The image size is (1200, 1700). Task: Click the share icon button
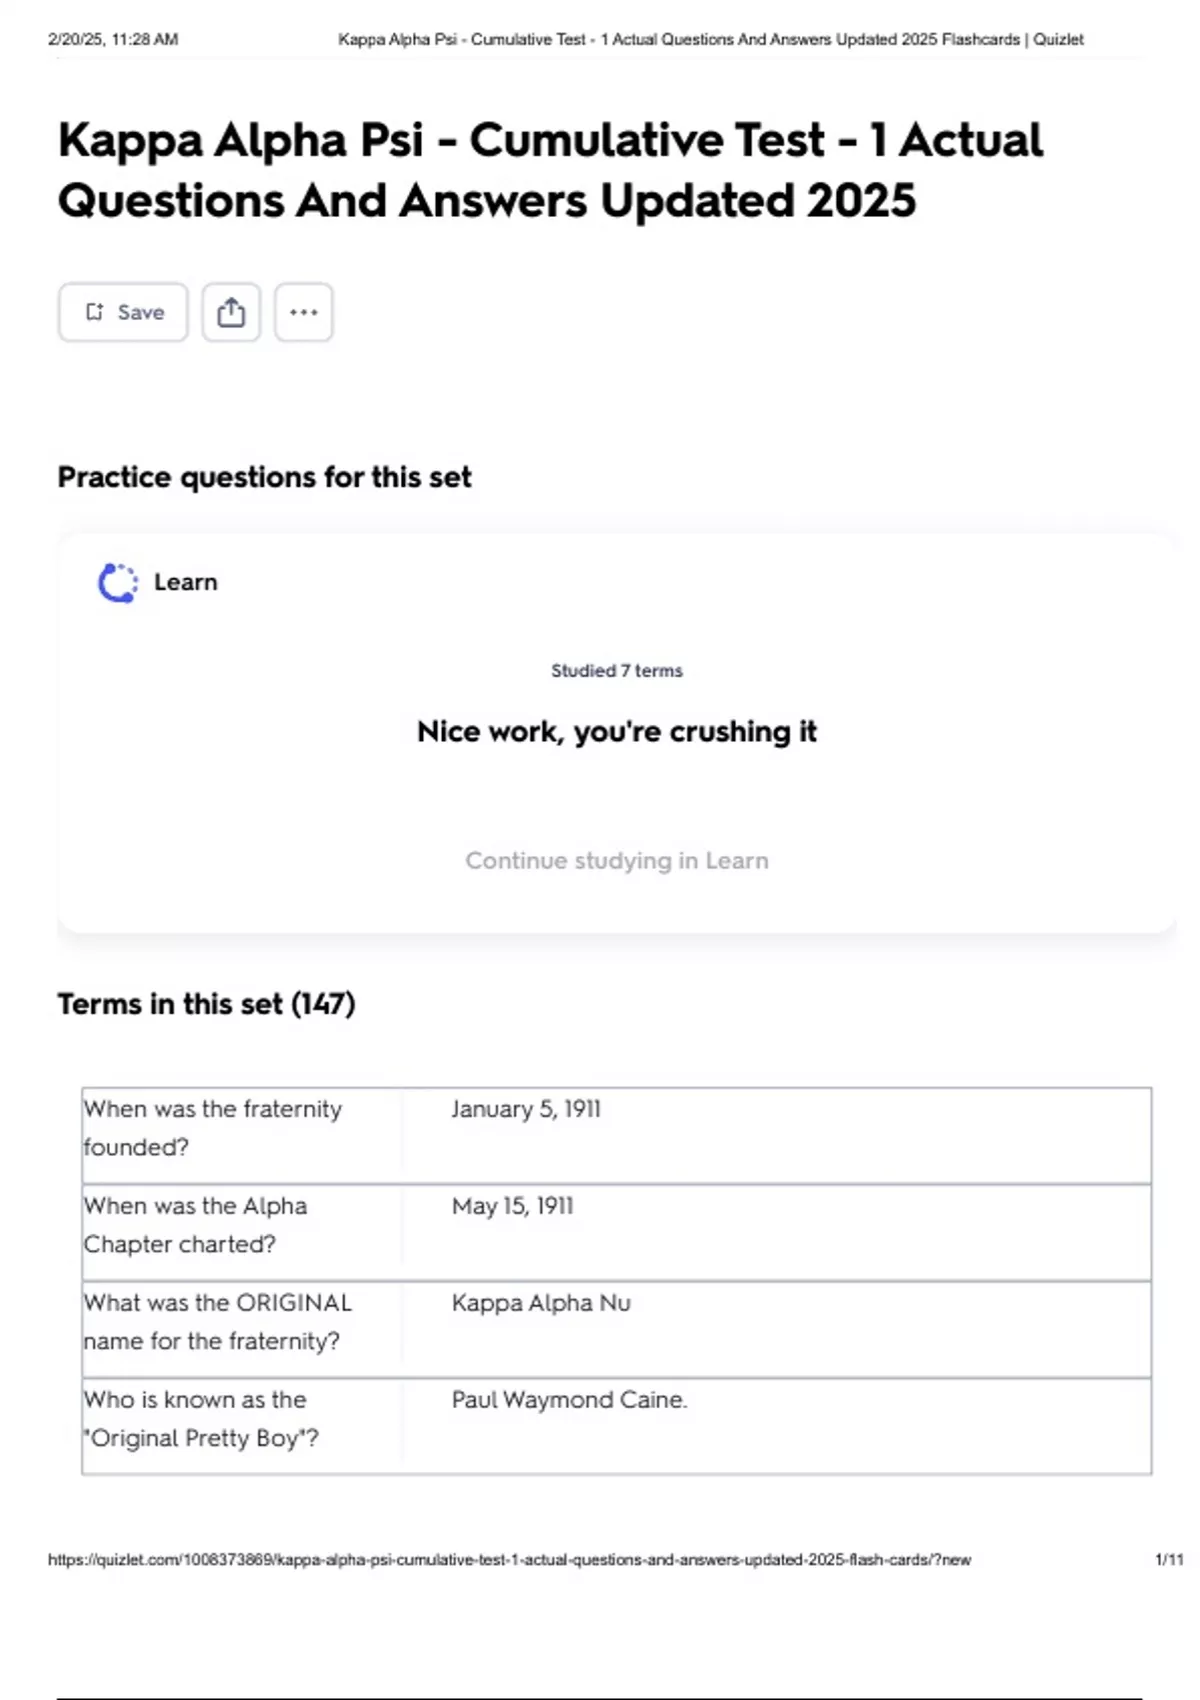coord(231,312)
